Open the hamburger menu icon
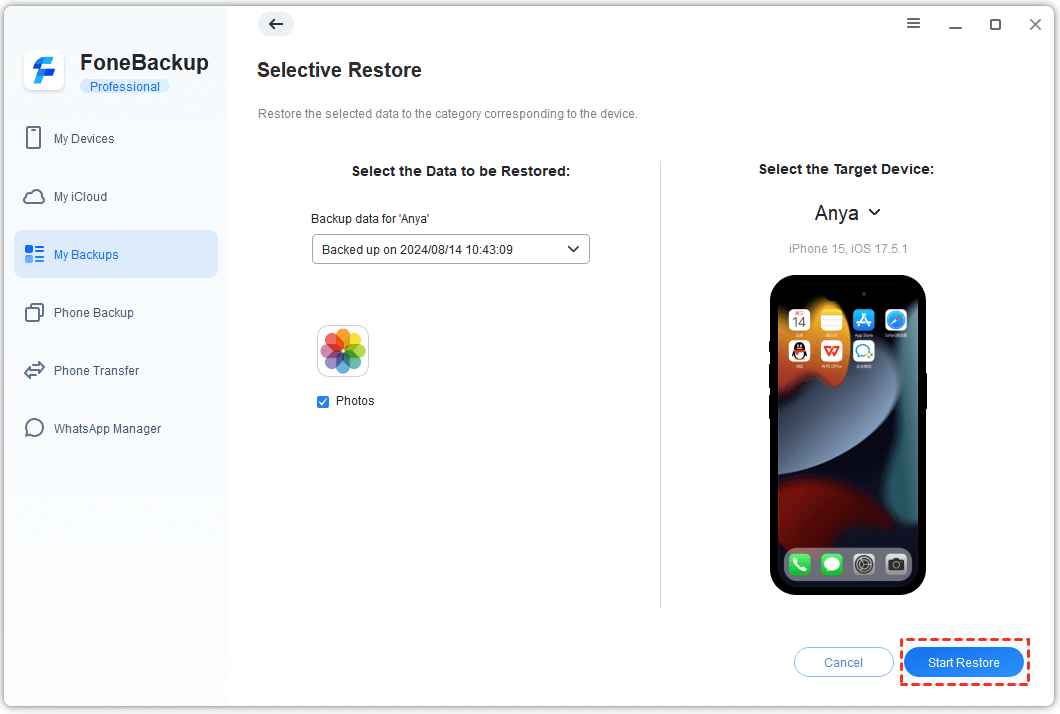Screen dimensions: 1060x714 [x=913, y=24]
